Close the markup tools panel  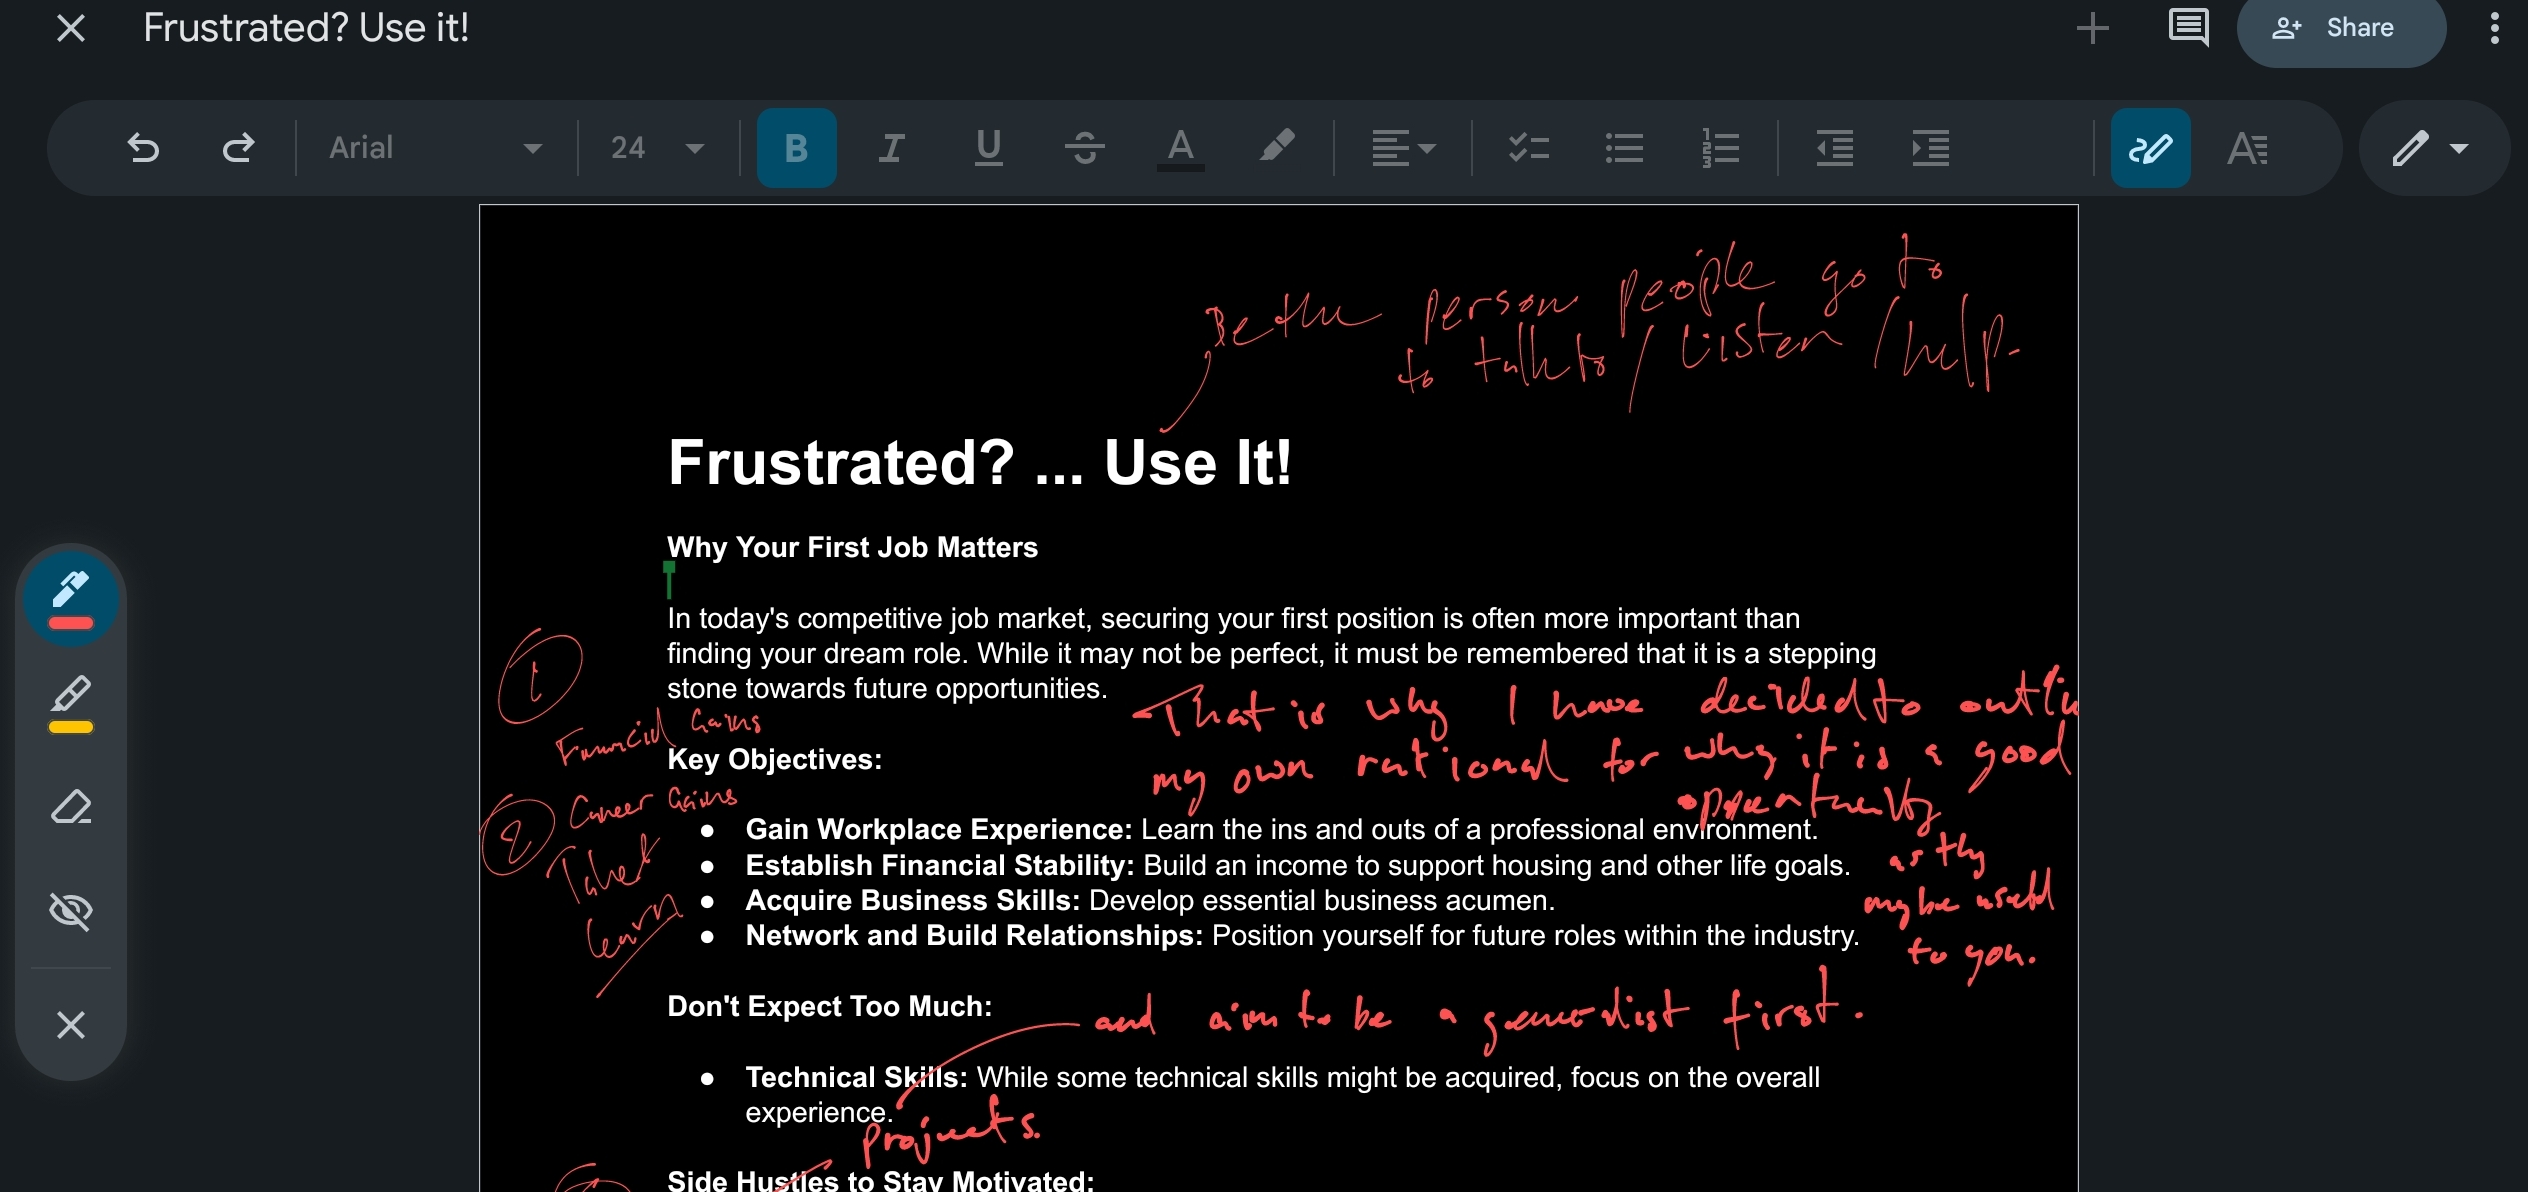point(70,1025)
